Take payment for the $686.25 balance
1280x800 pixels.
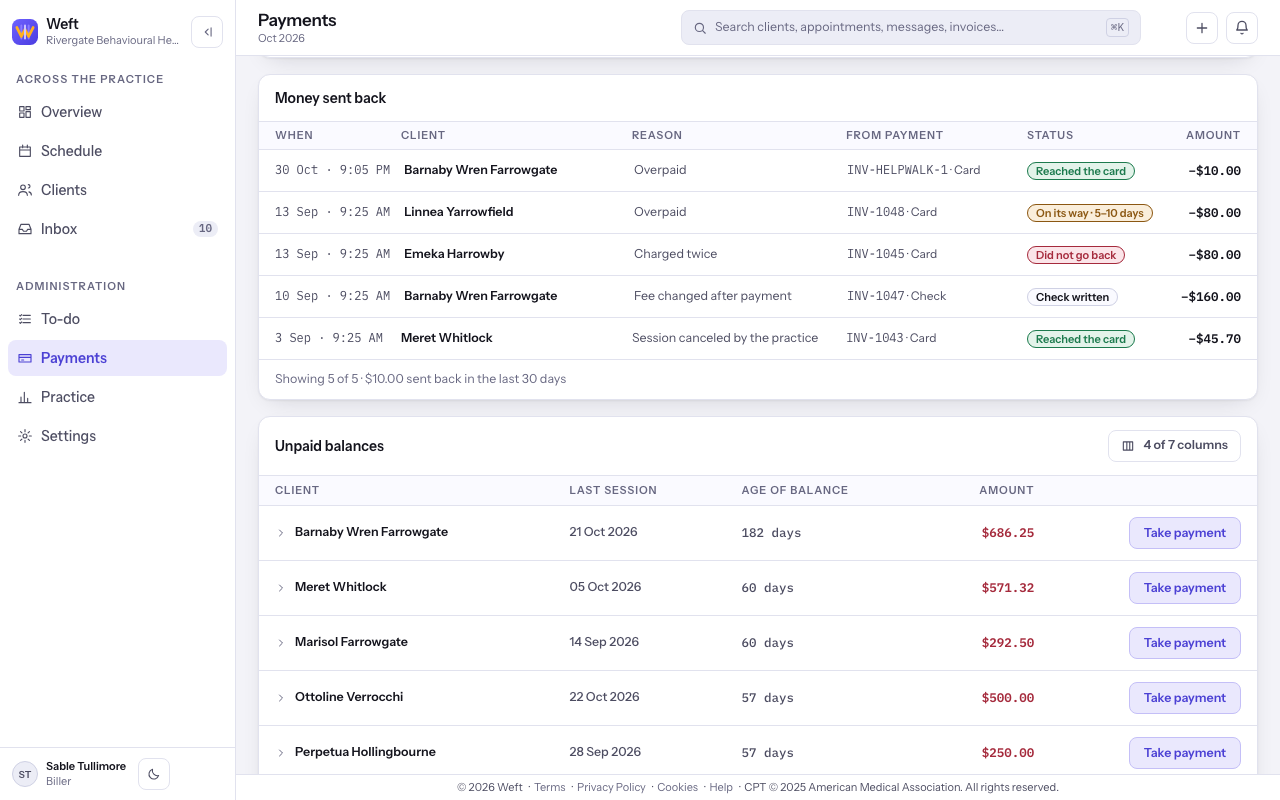click(1185, 533)
